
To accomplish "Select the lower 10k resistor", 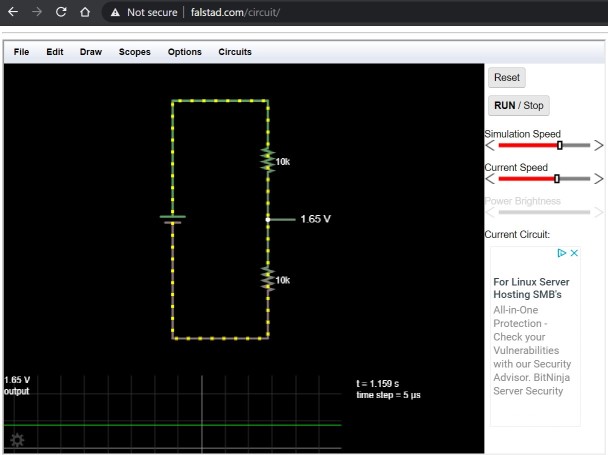I will 268,278.
